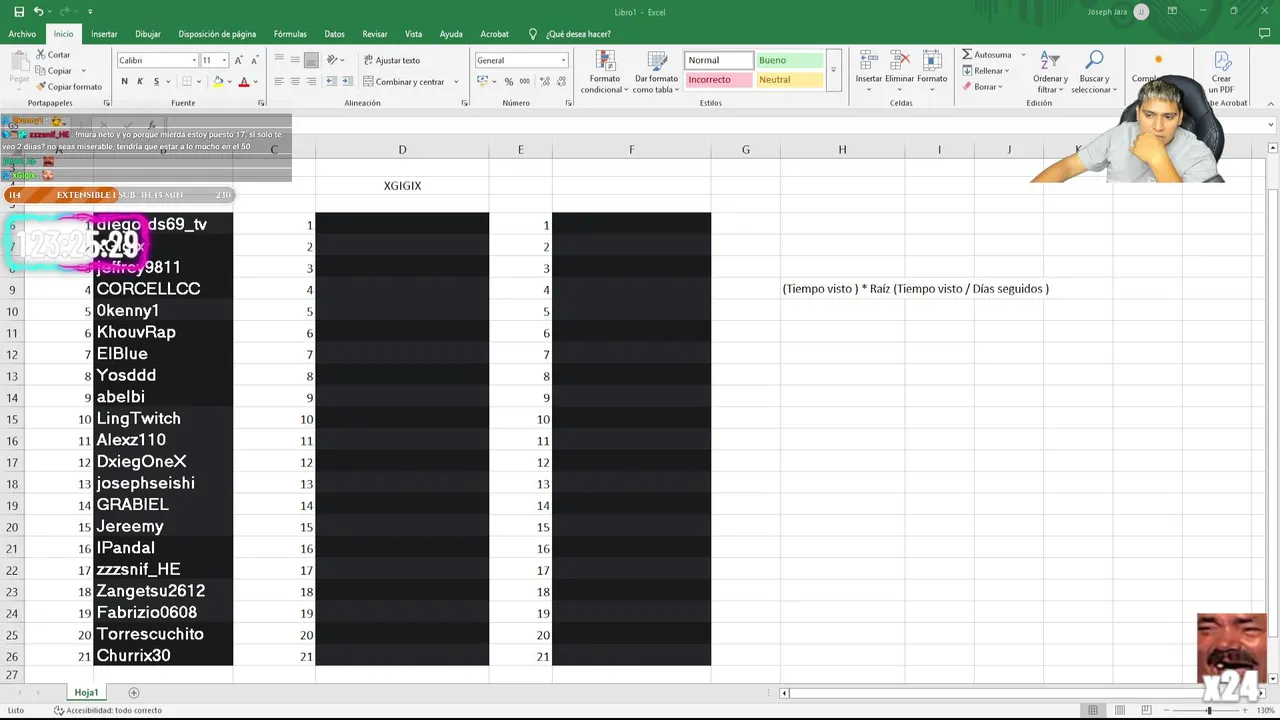
Task: Click the Copiar formato paintbrush
Action: 68,87
